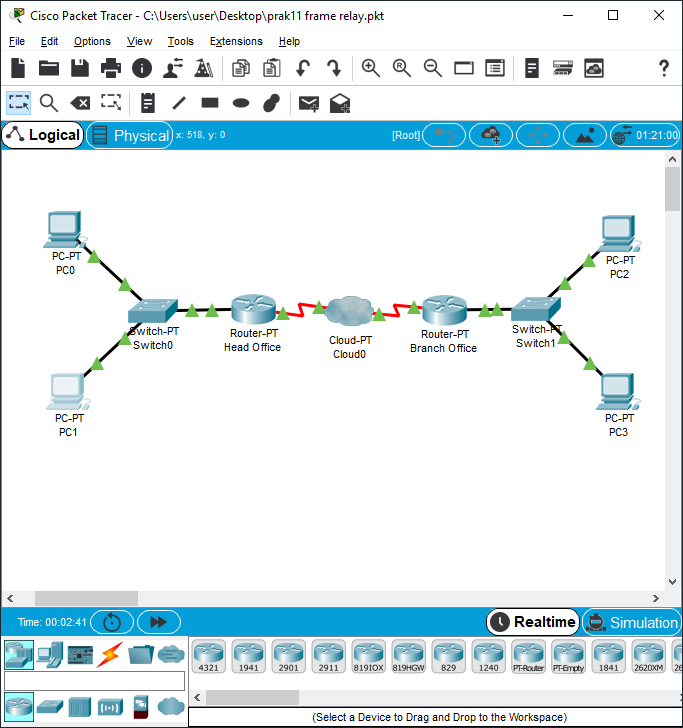Select the Switches subcategory
This screenshot has width=683, height=728.
pyautogui.click(x=50, y=707)
